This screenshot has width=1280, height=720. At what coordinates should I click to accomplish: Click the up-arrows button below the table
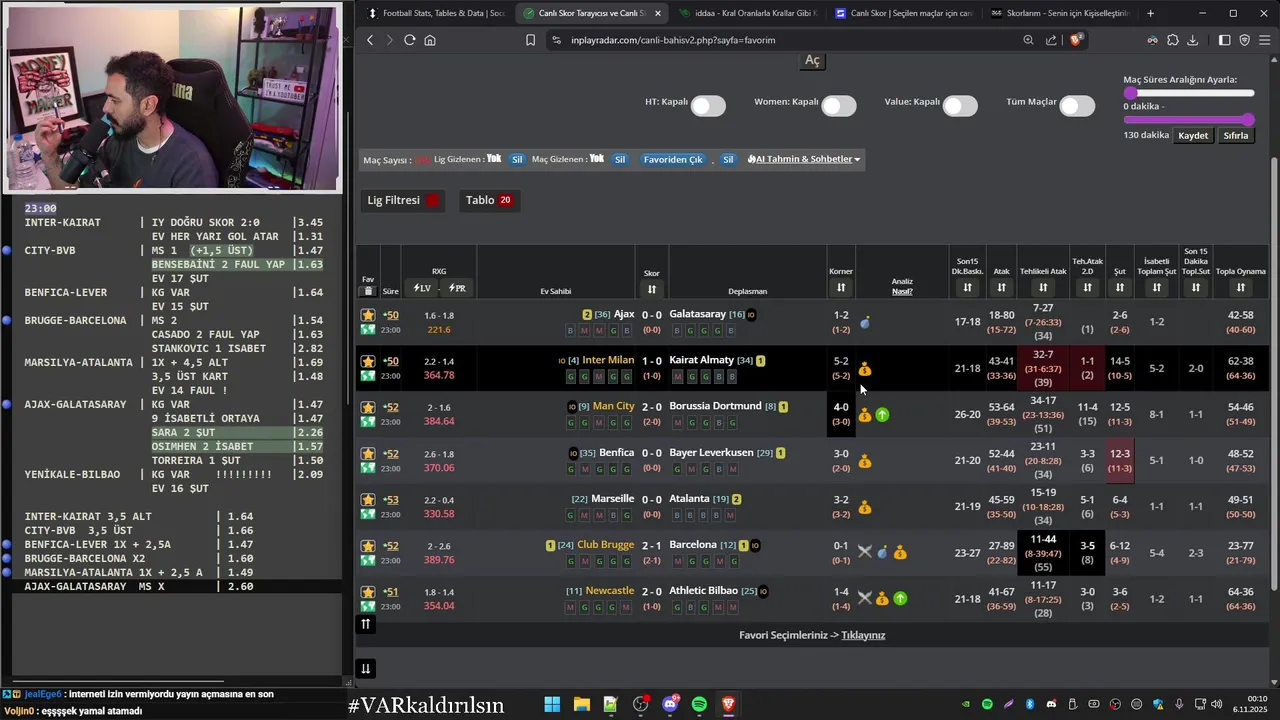365,624
